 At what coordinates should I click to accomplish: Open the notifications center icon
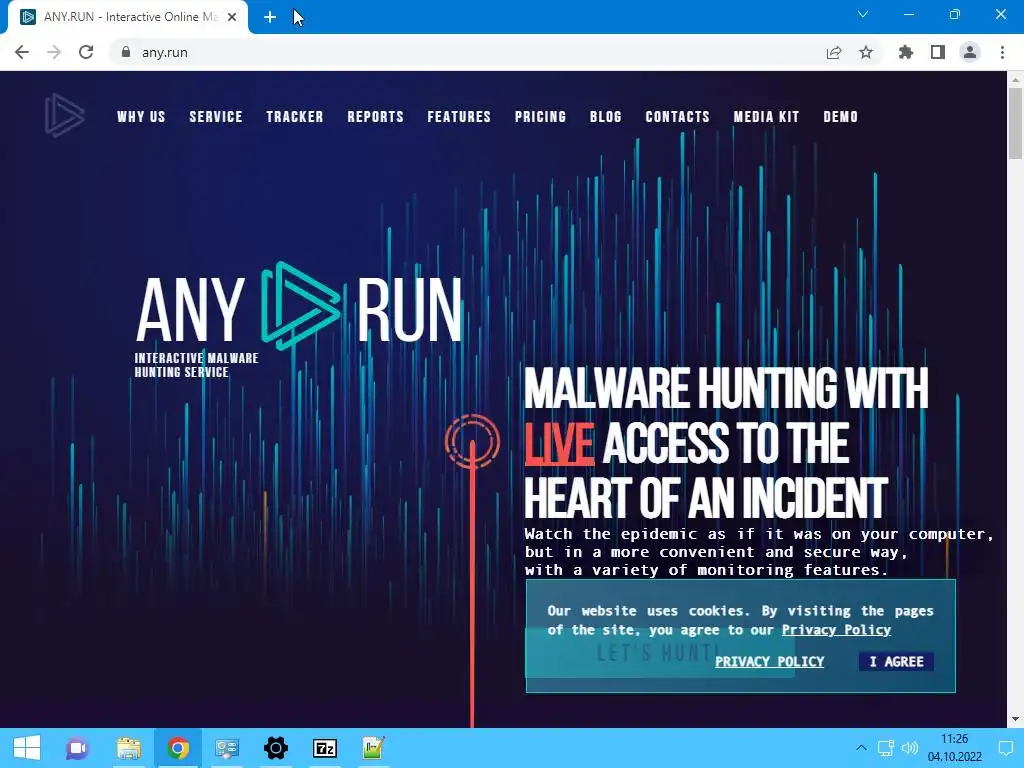(x=1006, y=748)
